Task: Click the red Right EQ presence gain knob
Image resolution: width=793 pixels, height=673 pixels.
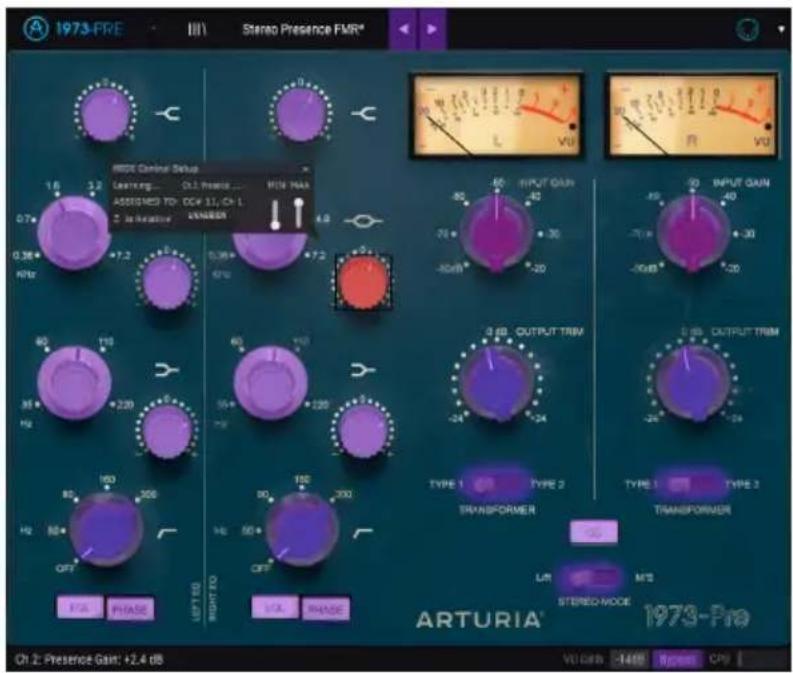Action: 363,281
